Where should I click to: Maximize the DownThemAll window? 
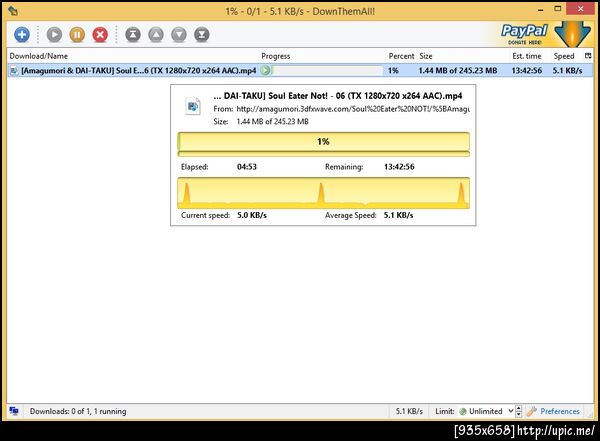point(558,9)
